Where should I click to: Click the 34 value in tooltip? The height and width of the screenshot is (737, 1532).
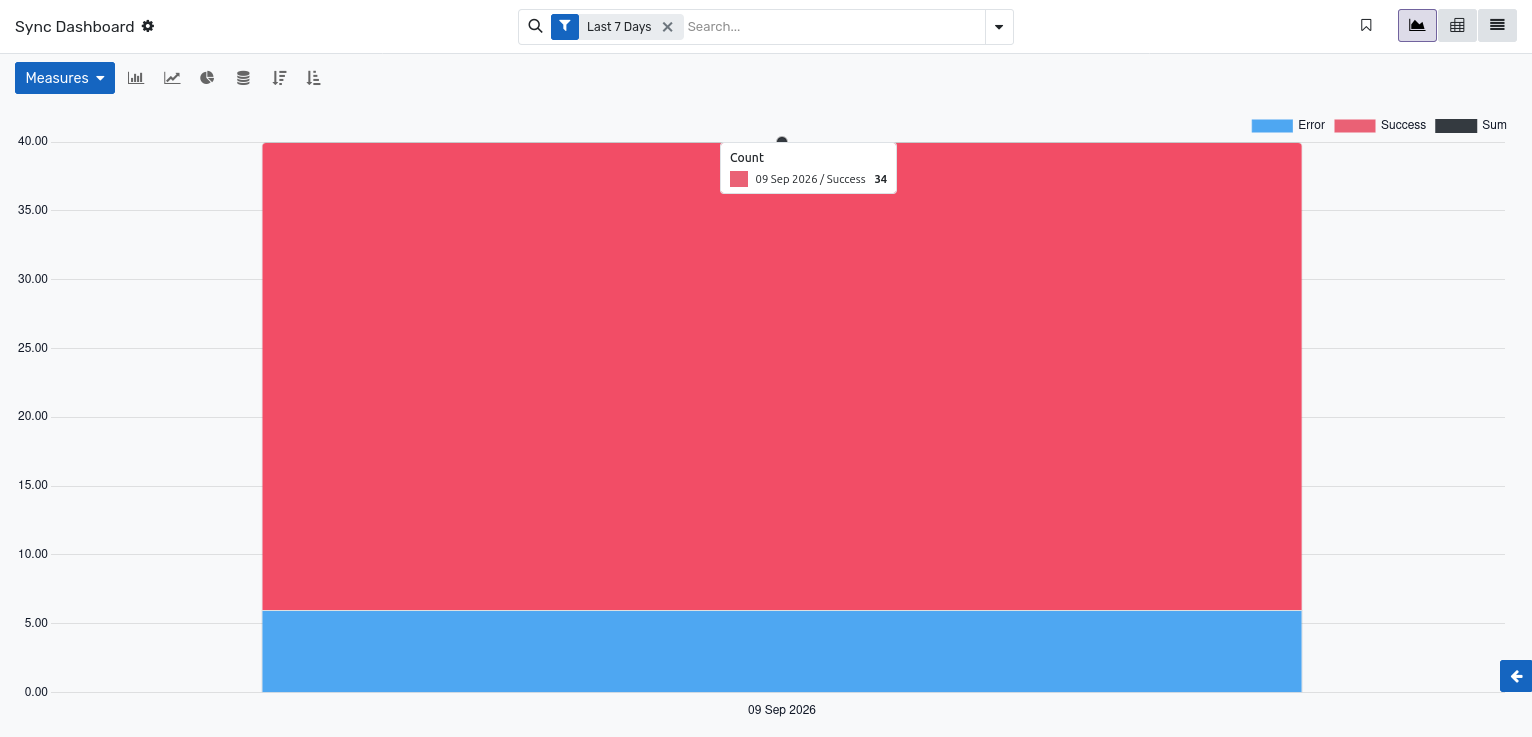click(x=880, y=179)
